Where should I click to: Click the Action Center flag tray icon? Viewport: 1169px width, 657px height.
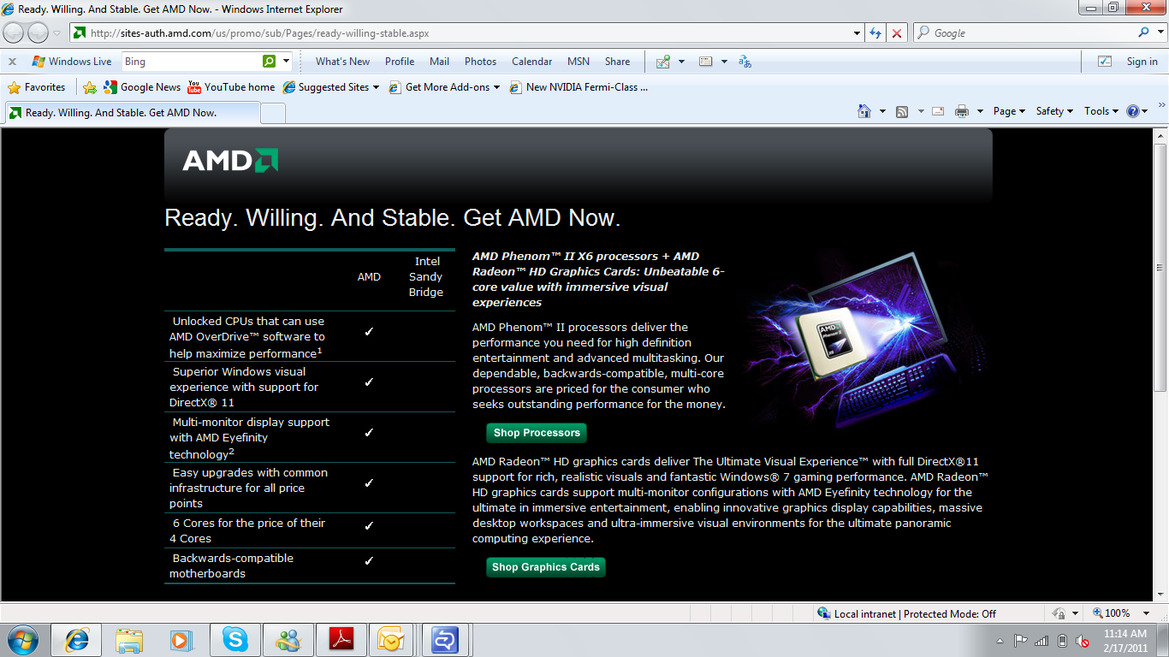point(1021,641)
